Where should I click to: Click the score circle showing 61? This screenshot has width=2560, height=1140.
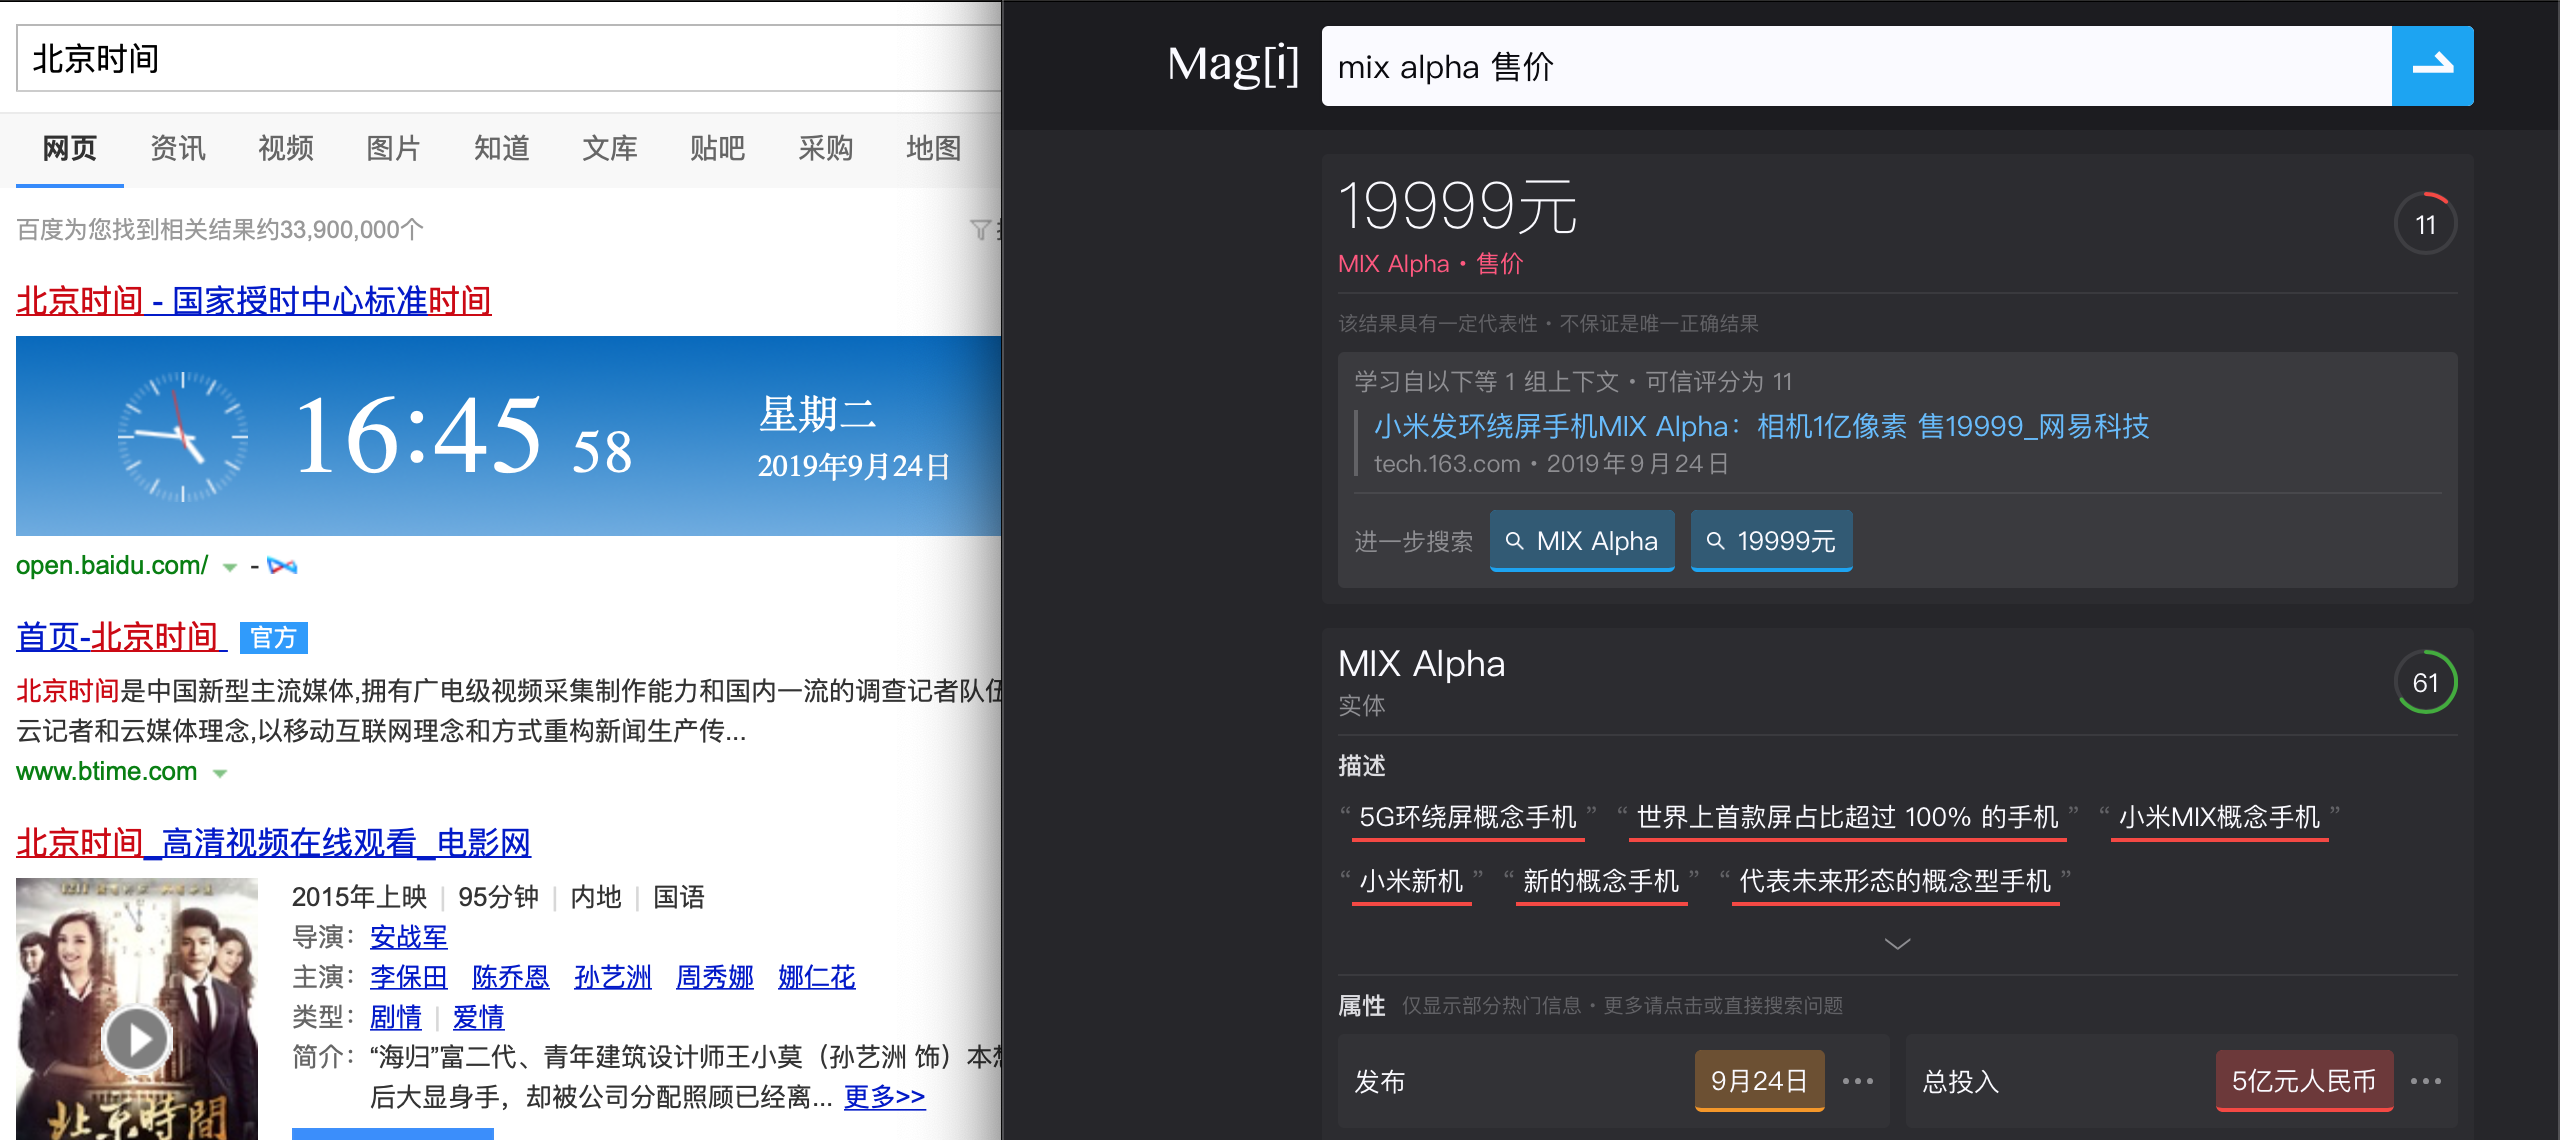click(x=2425, y=682)
